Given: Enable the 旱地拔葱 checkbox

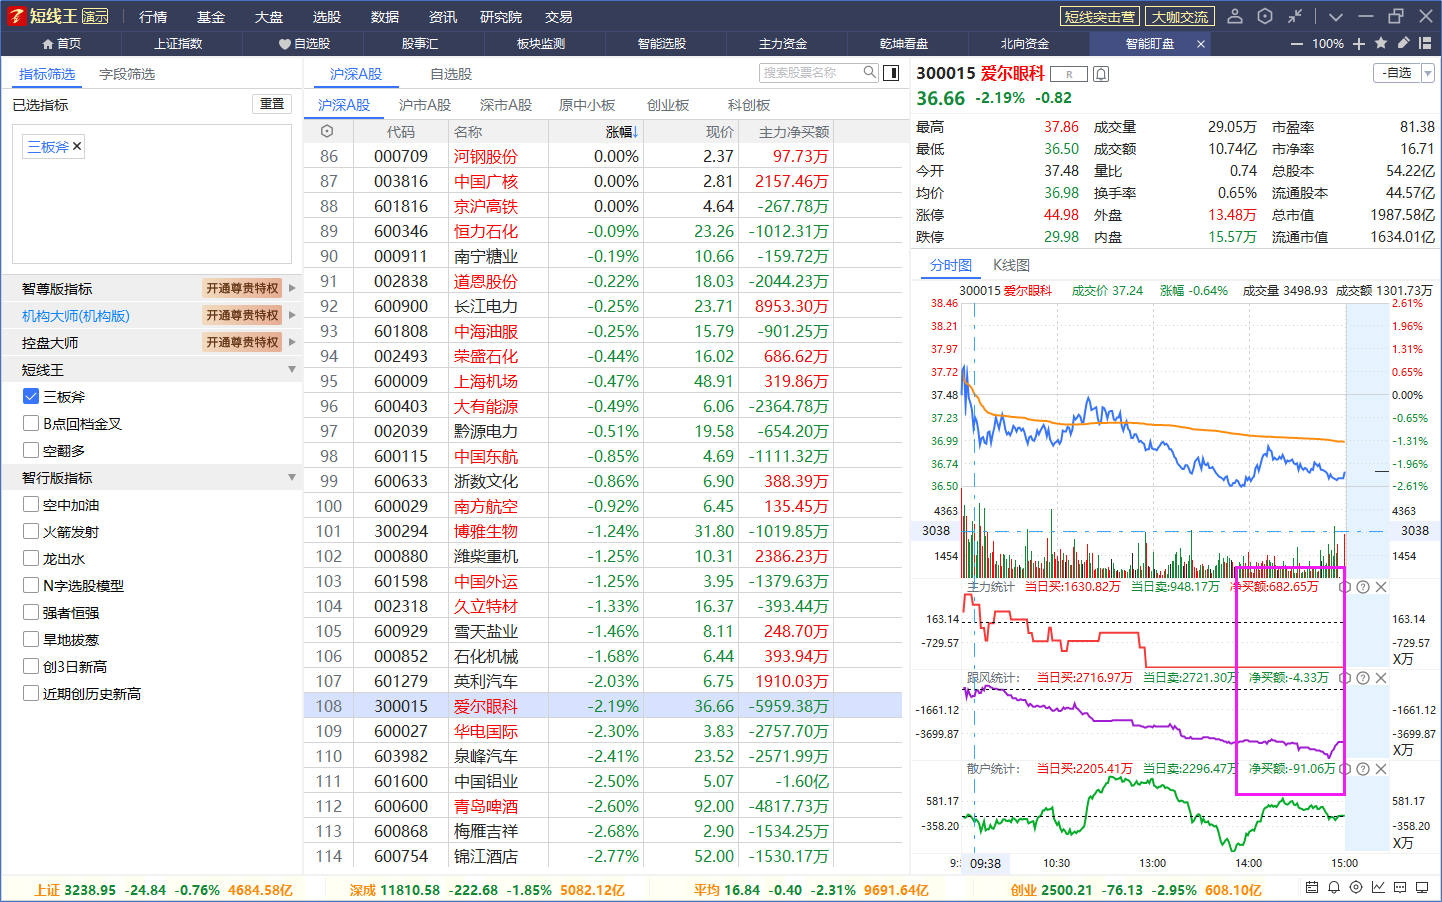Looking at the screenshot, I should (31, 639).
